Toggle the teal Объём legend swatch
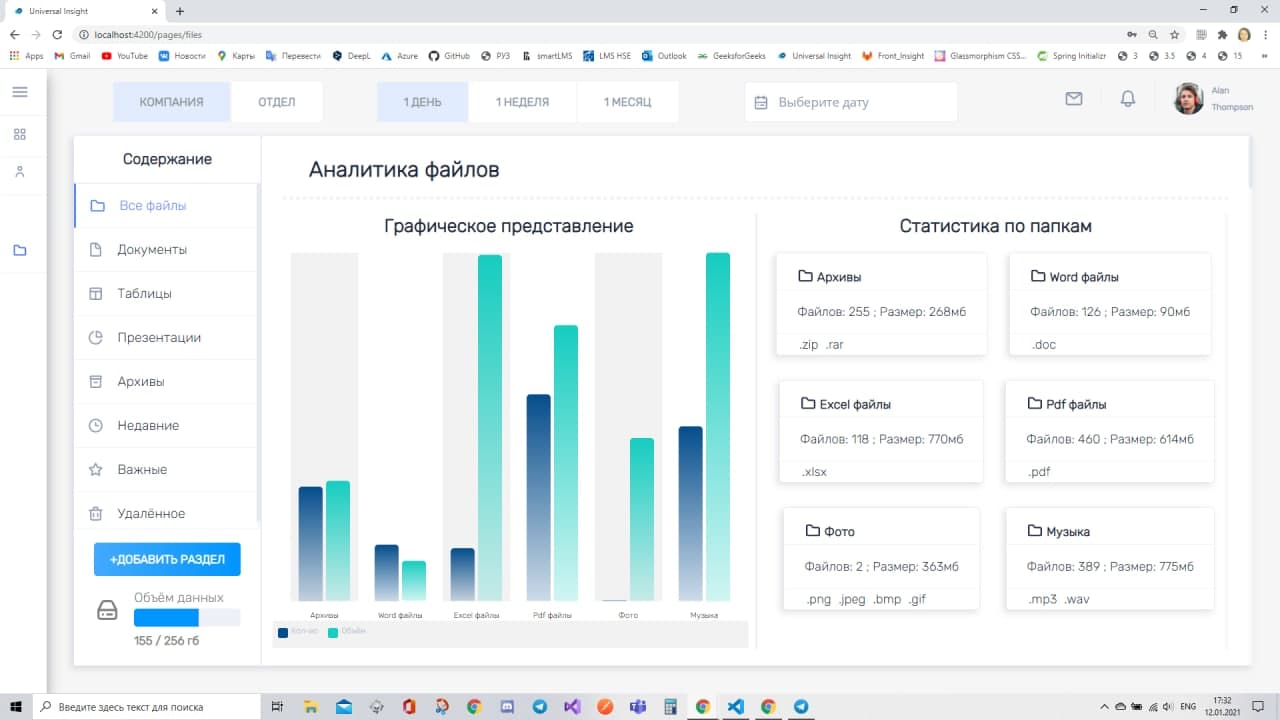1280x720 pixels. tap(333, 632)
